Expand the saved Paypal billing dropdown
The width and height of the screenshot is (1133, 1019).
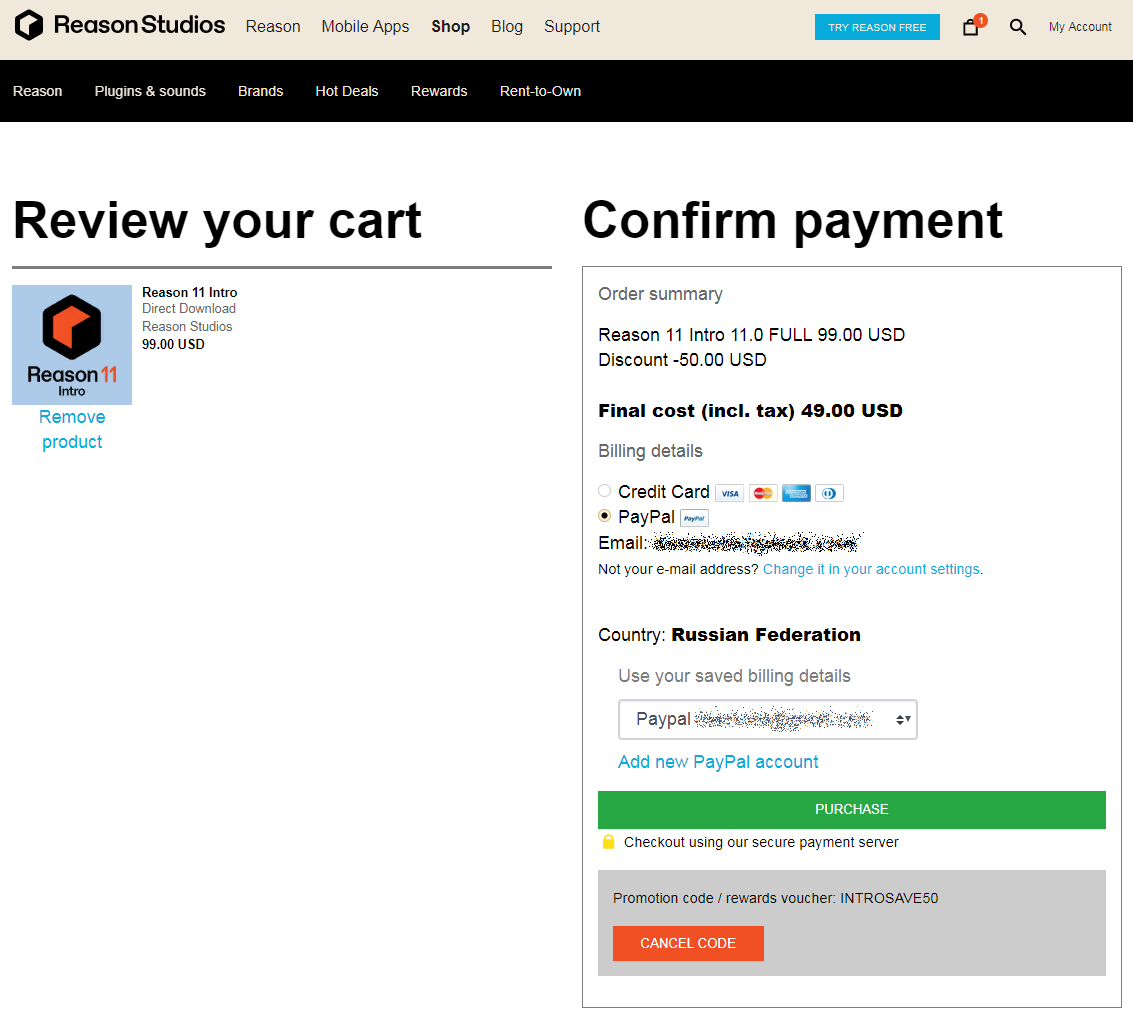pyautogui.click(x=767, y=719)
